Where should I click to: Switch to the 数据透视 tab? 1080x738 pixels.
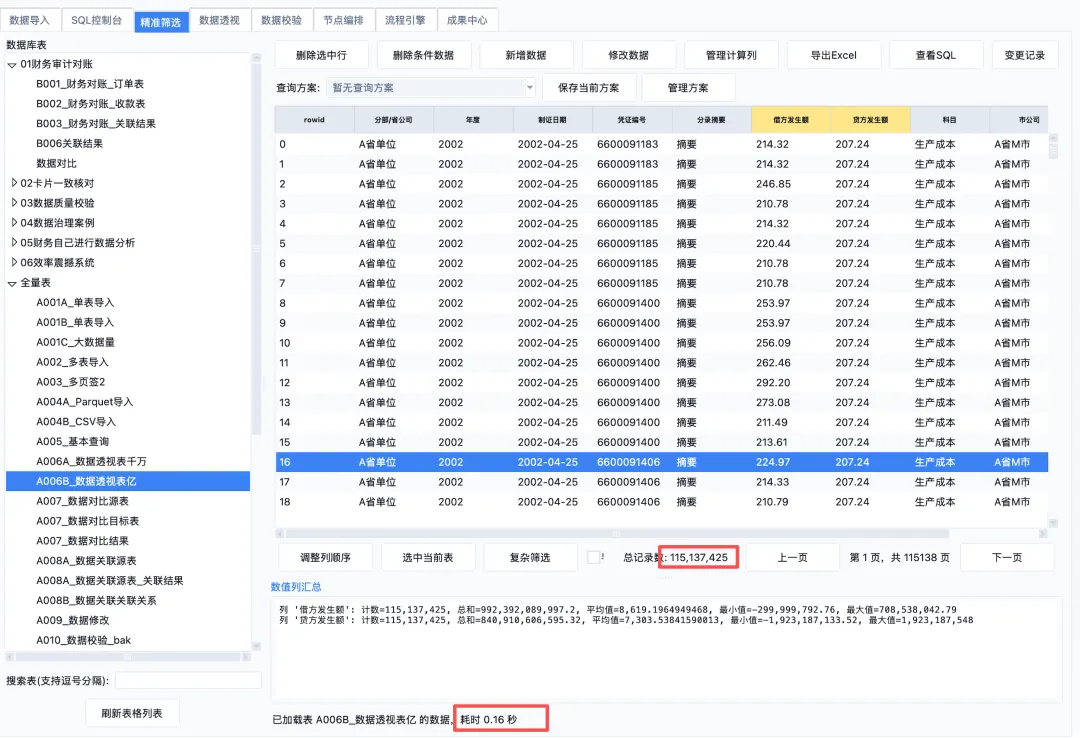[x=219, y=20]
